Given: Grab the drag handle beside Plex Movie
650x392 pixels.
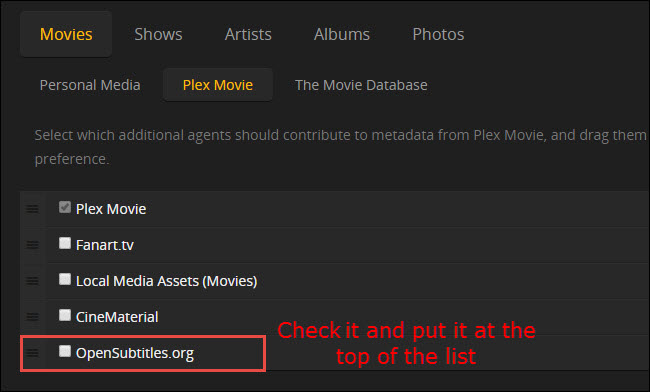Looking at the screenshot, I should pos(32,209).
